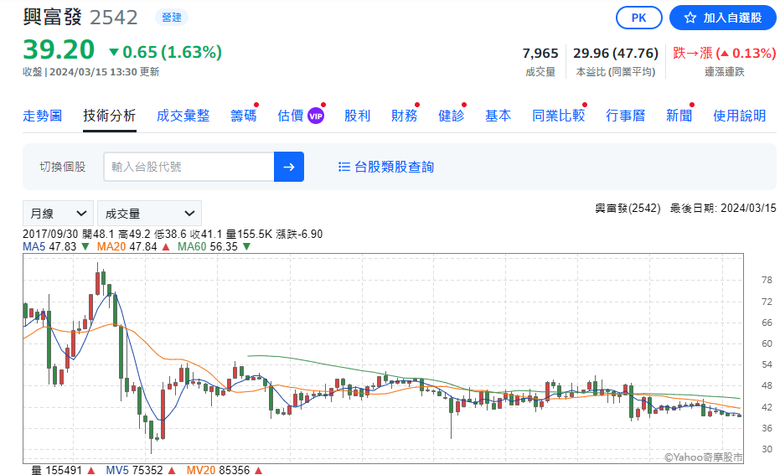The width and height of the screenshot is (780, 475).
Task: Open the 同業比較 tab
Action: (x=558, y=116)
